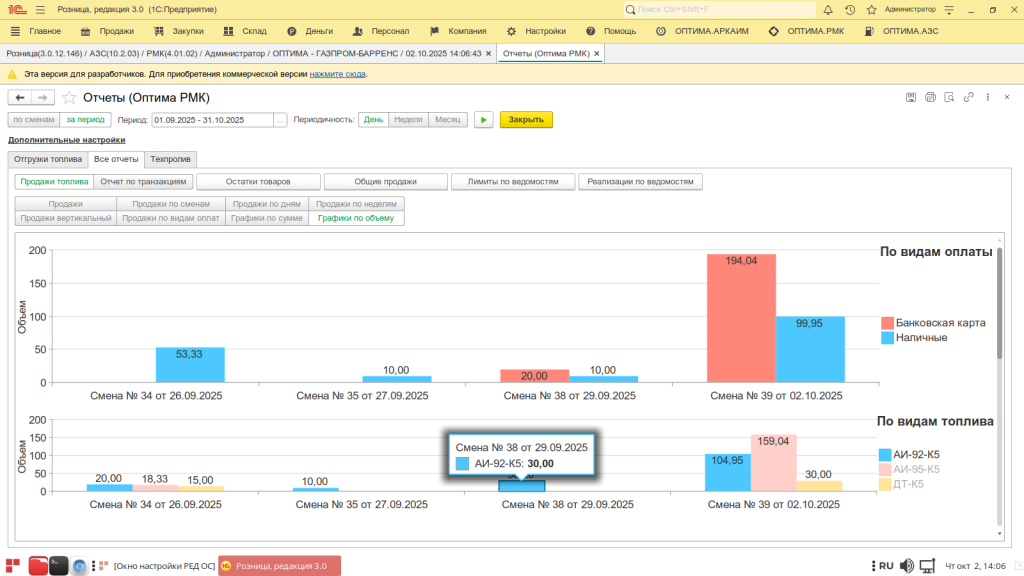Switch to 'Отгрузки топлива' tab
The width and height of the screenshot is (1024, 576).
tap(47, 159)
